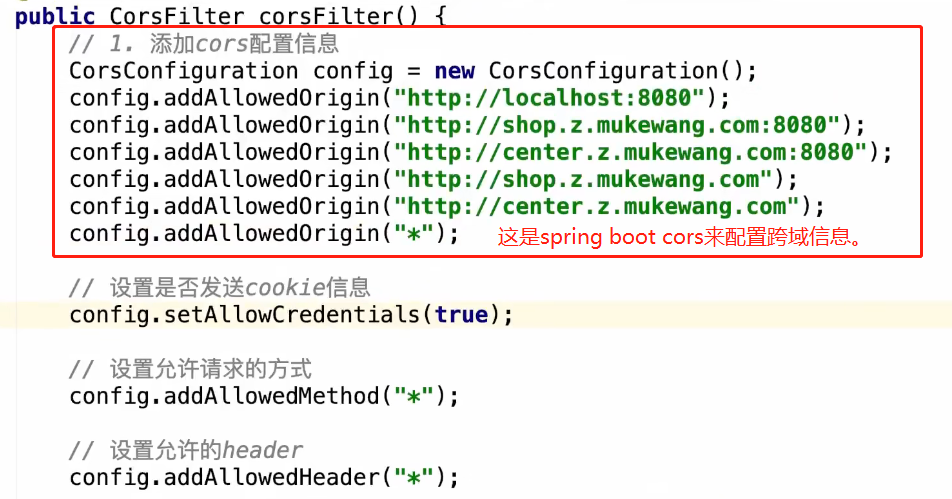
Task: Click line 'CorsConfiguration config = new CorsConfiguration();'
Action: click(x=413, y=71)
